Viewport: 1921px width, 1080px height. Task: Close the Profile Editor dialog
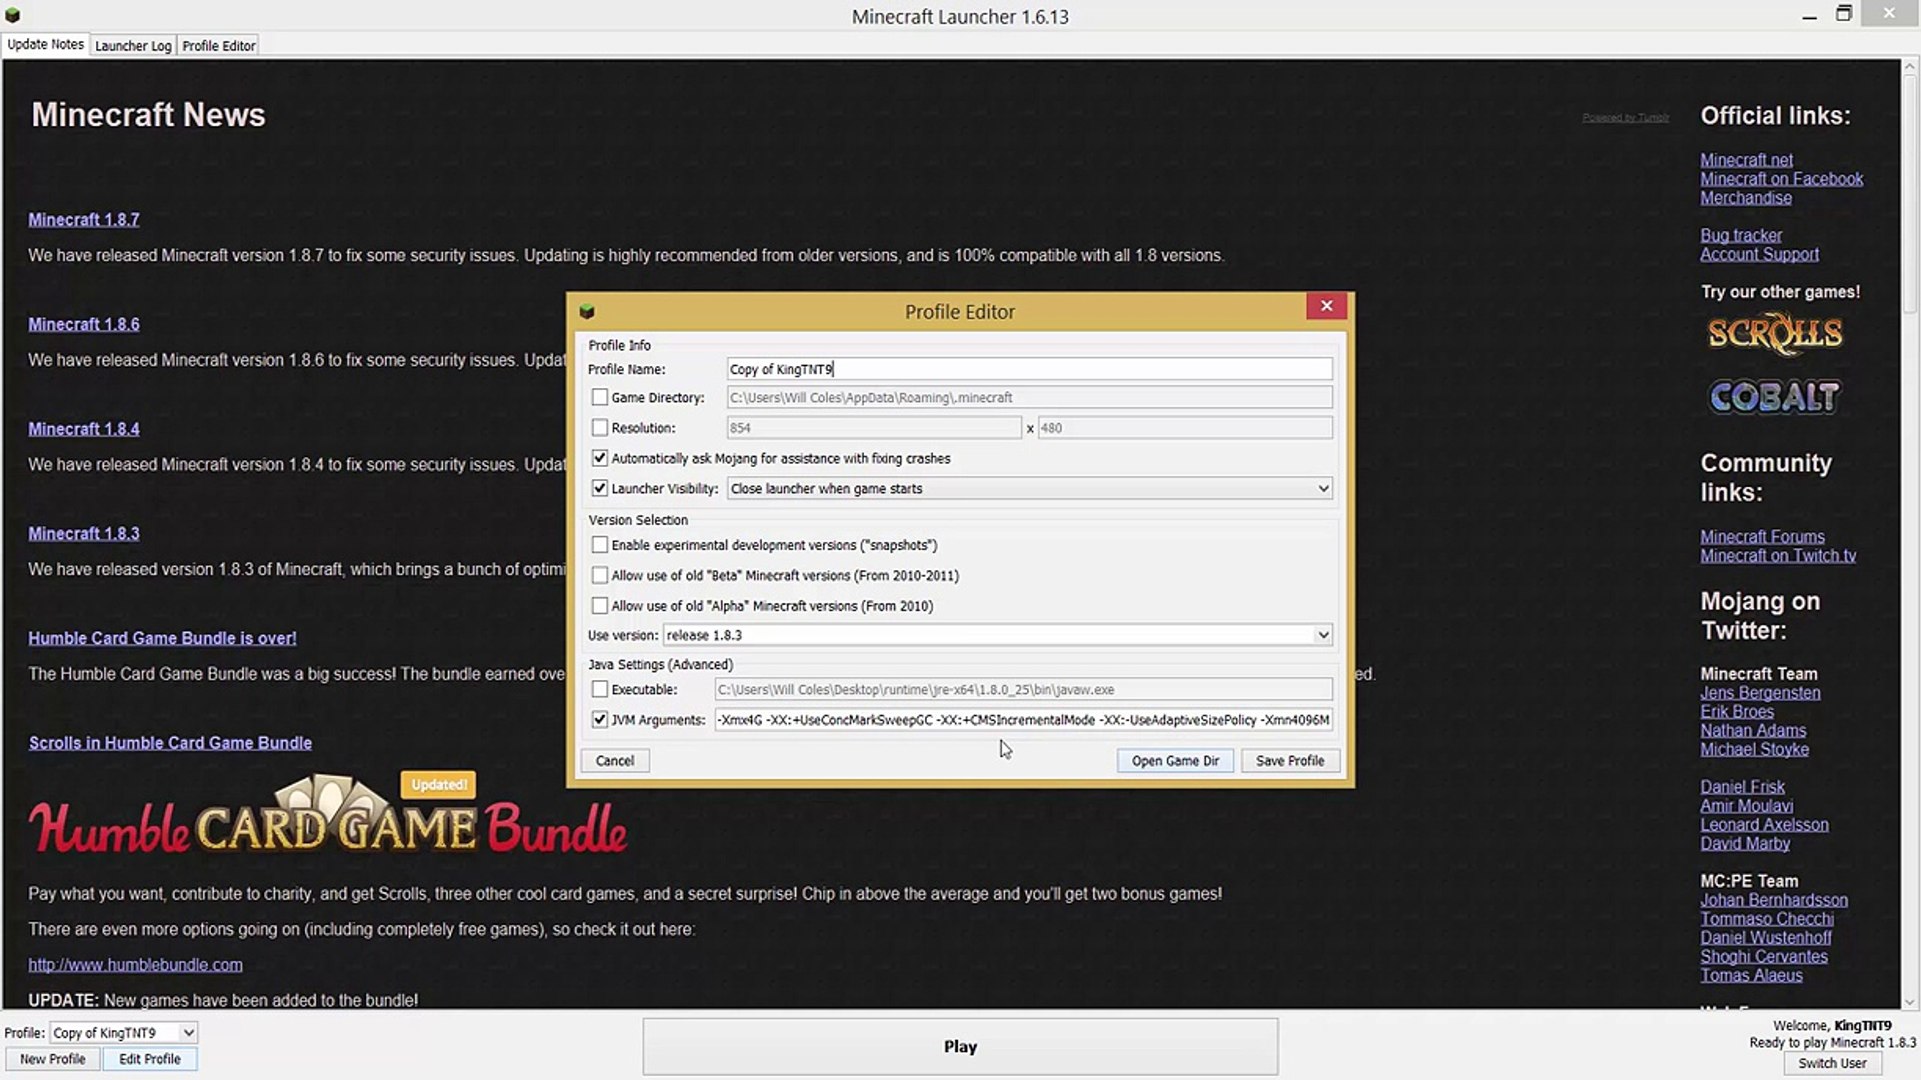click(1326, 306)
